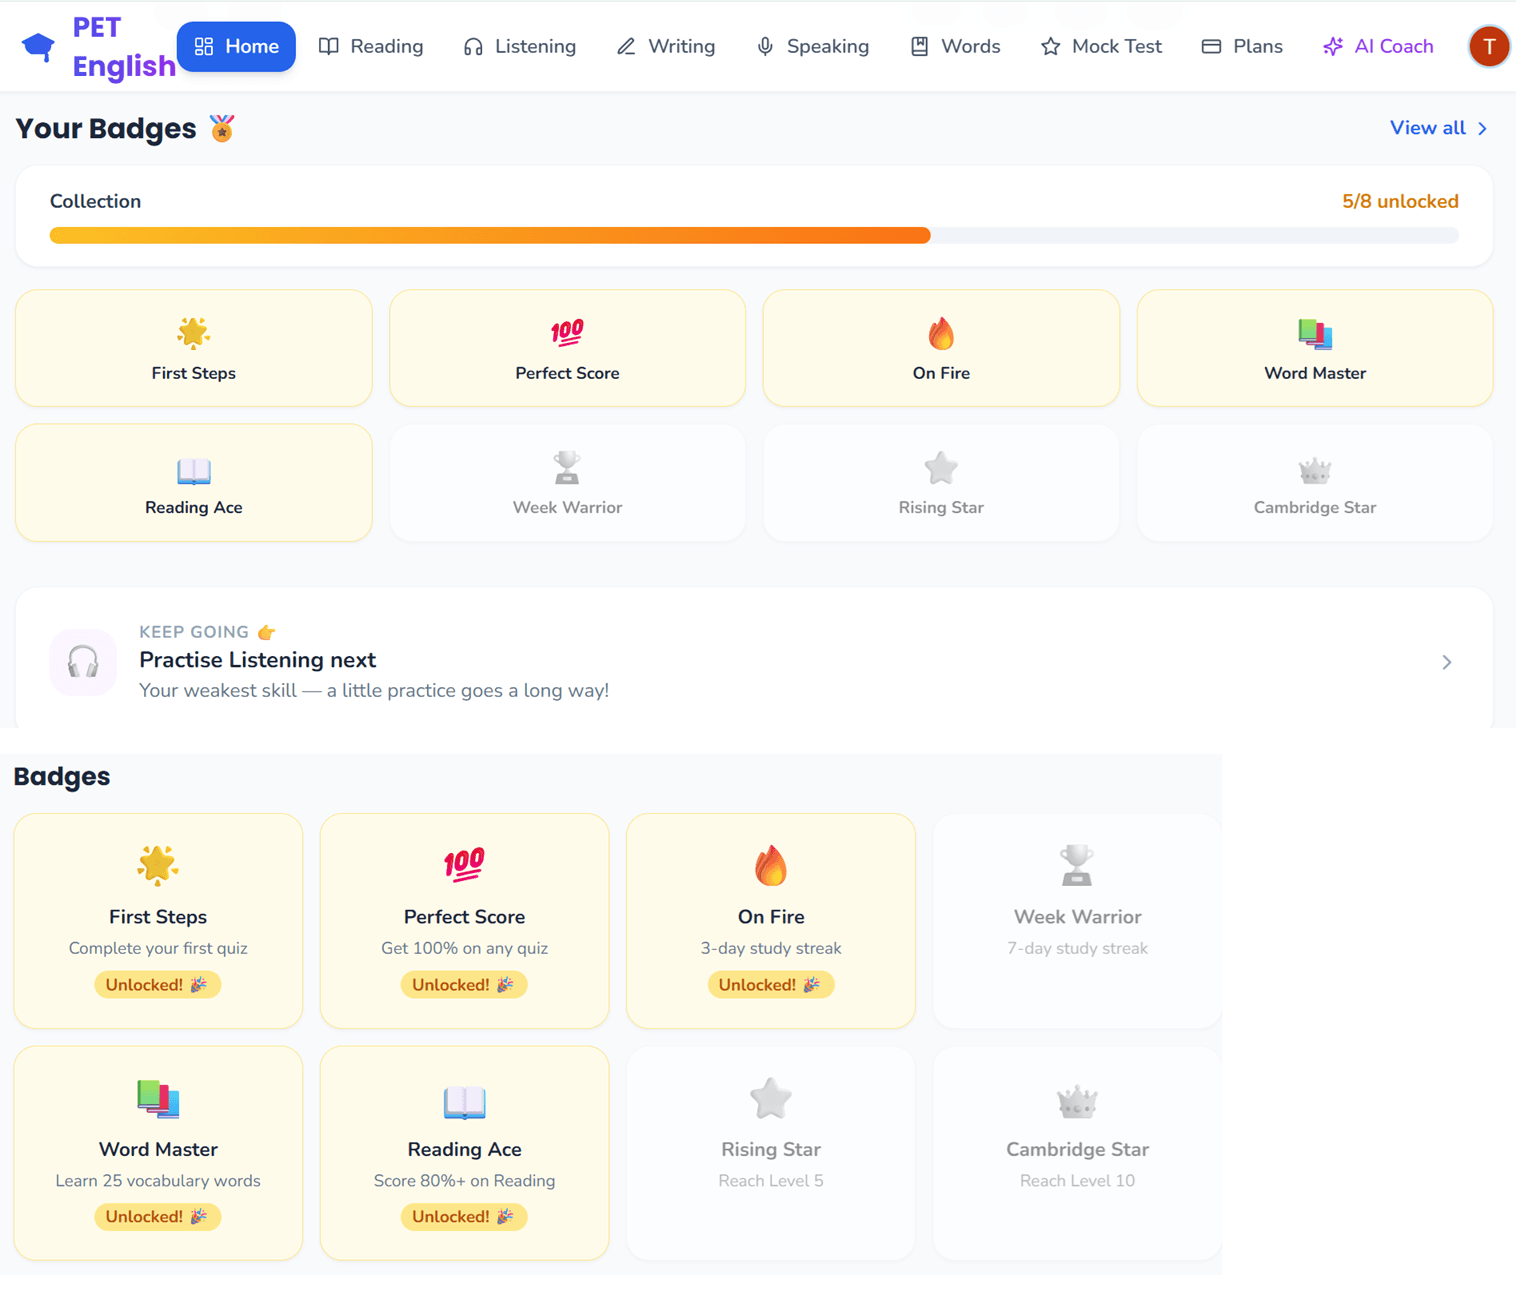
Task: Open the Reading section
Action: 371,47
